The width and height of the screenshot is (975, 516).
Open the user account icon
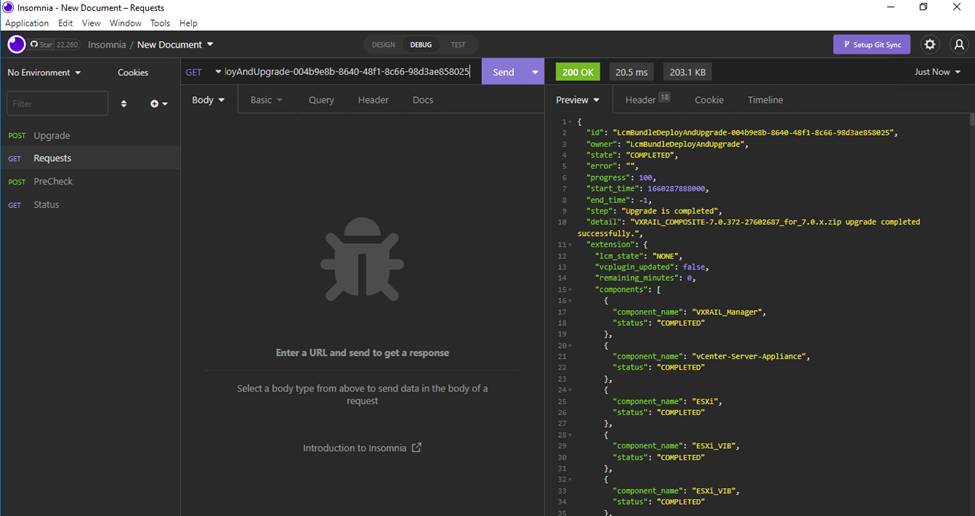click(x=959, y=44)
